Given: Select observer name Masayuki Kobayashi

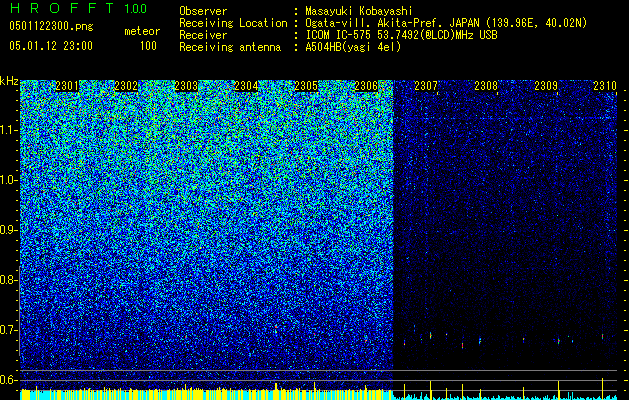Looking at the screenshot, I should (x=359, y=11).
